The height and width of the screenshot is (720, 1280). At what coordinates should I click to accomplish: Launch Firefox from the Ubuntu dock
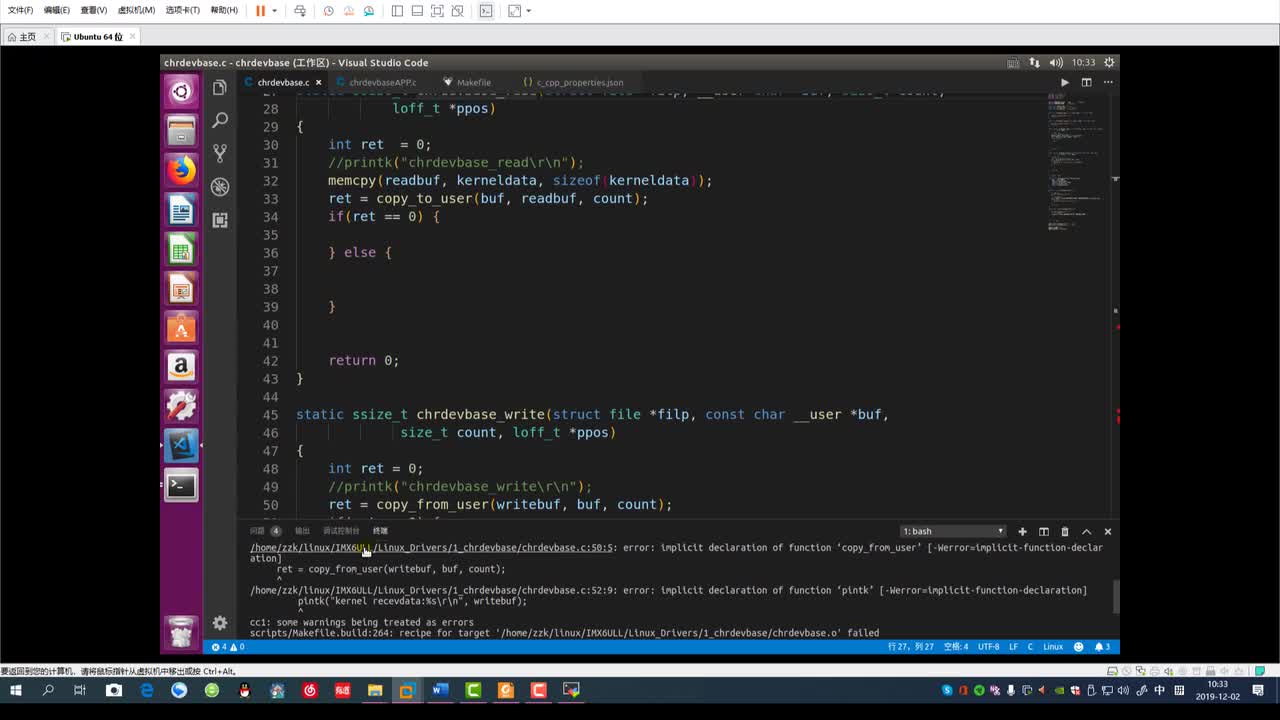(181, 171)
